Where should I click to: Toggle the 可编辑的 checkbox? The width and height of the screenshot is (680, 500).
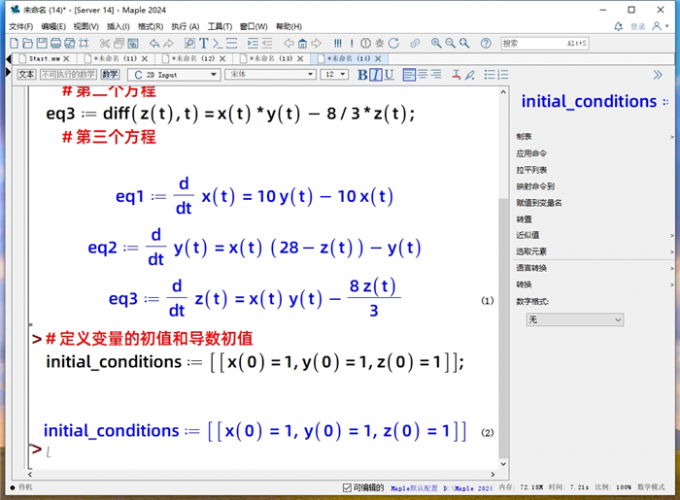(x=345, y=488)
